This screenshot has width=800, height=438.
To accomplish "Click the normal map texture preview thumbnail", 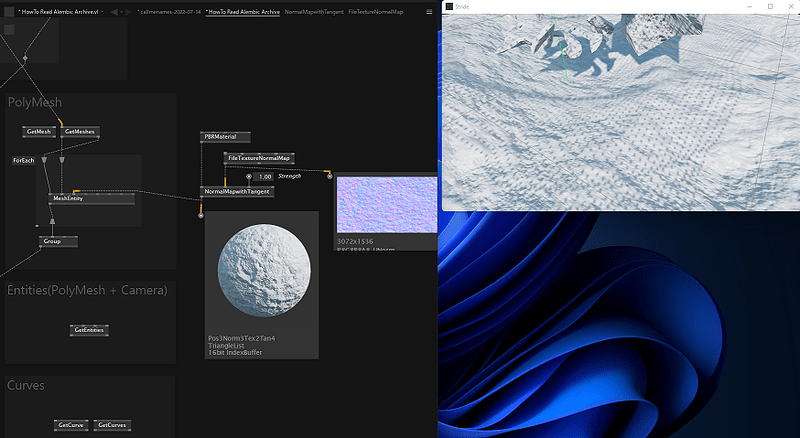I will 387,205.
